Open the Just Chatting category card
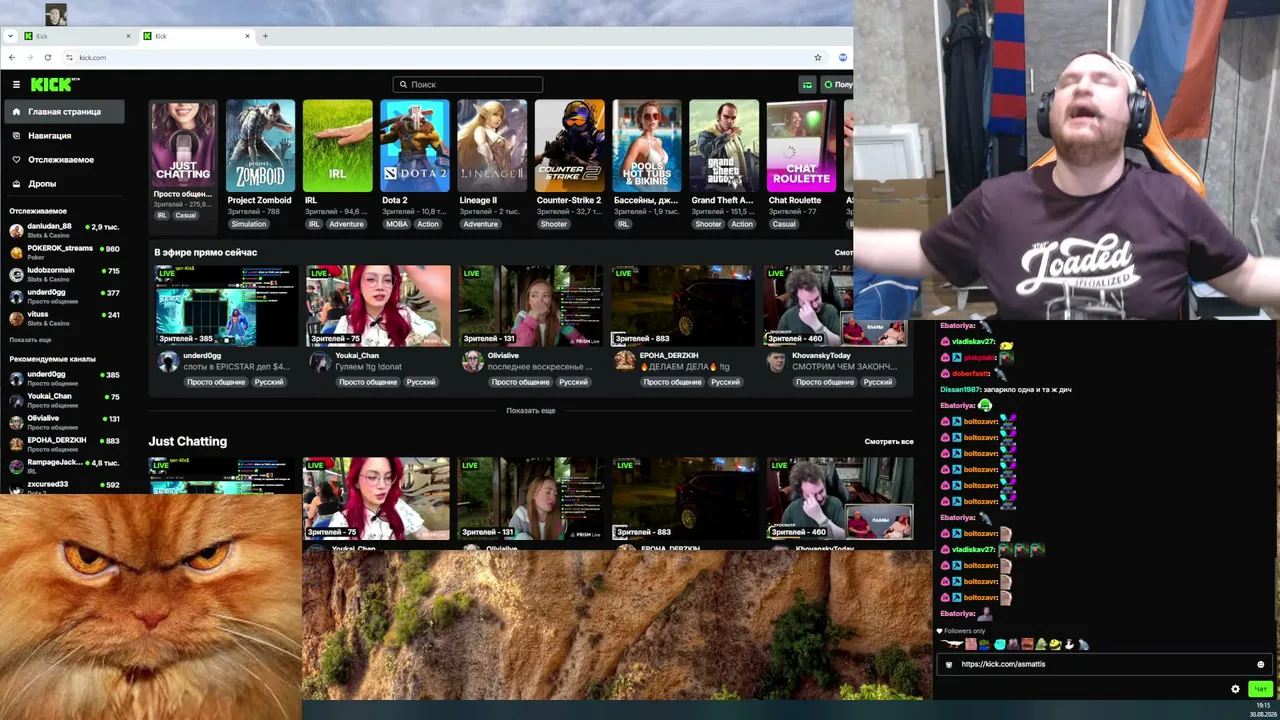Screen dimensions: 1280x720 click(x=182, y=146)
